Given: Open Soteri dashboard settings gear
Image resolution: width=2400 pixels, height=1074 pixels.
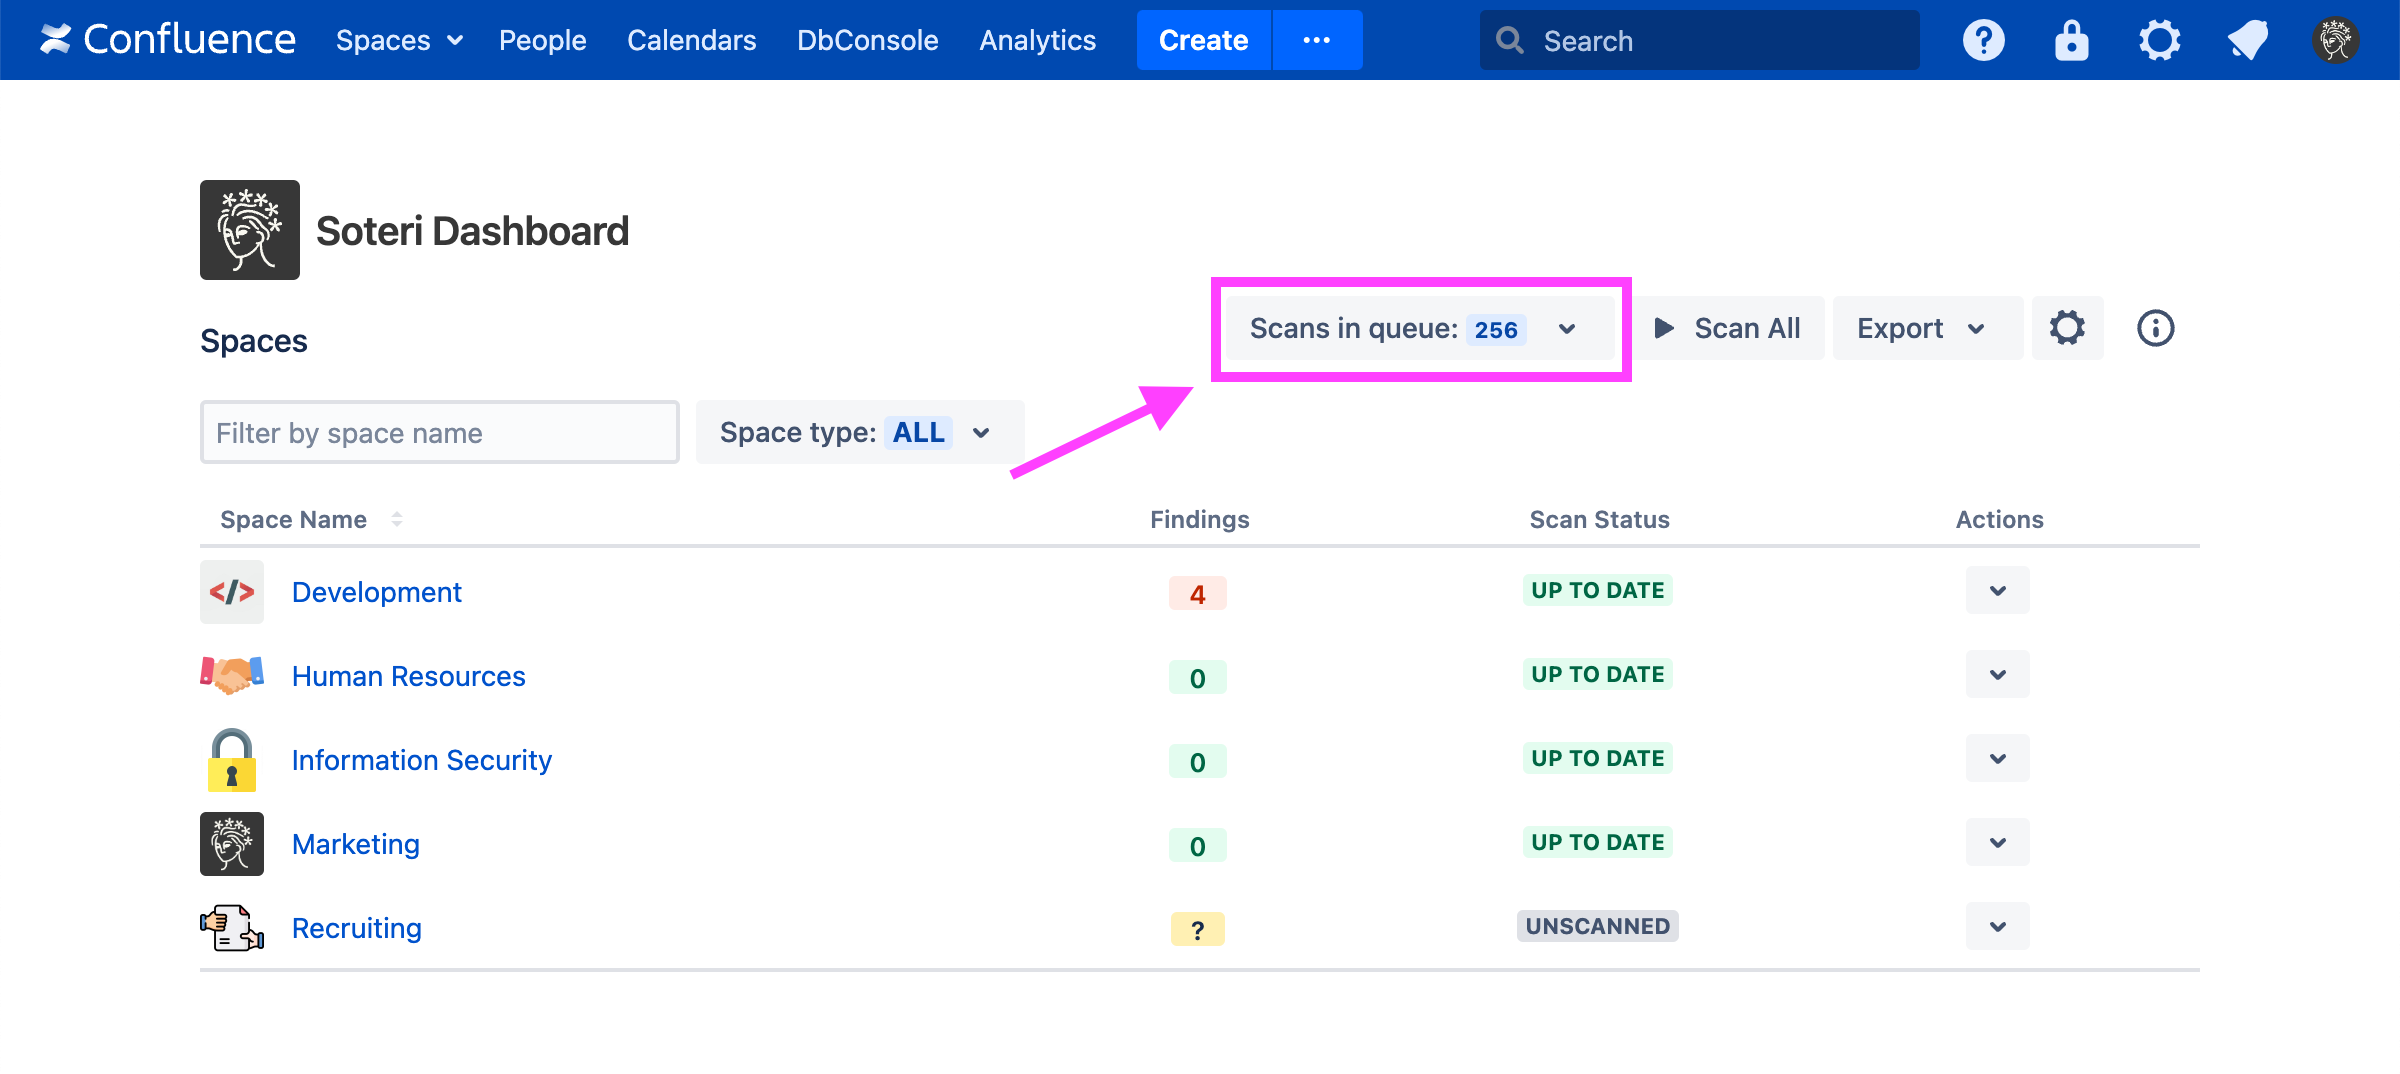Looking at the screenshot, I should click(x=2067, y=328).
